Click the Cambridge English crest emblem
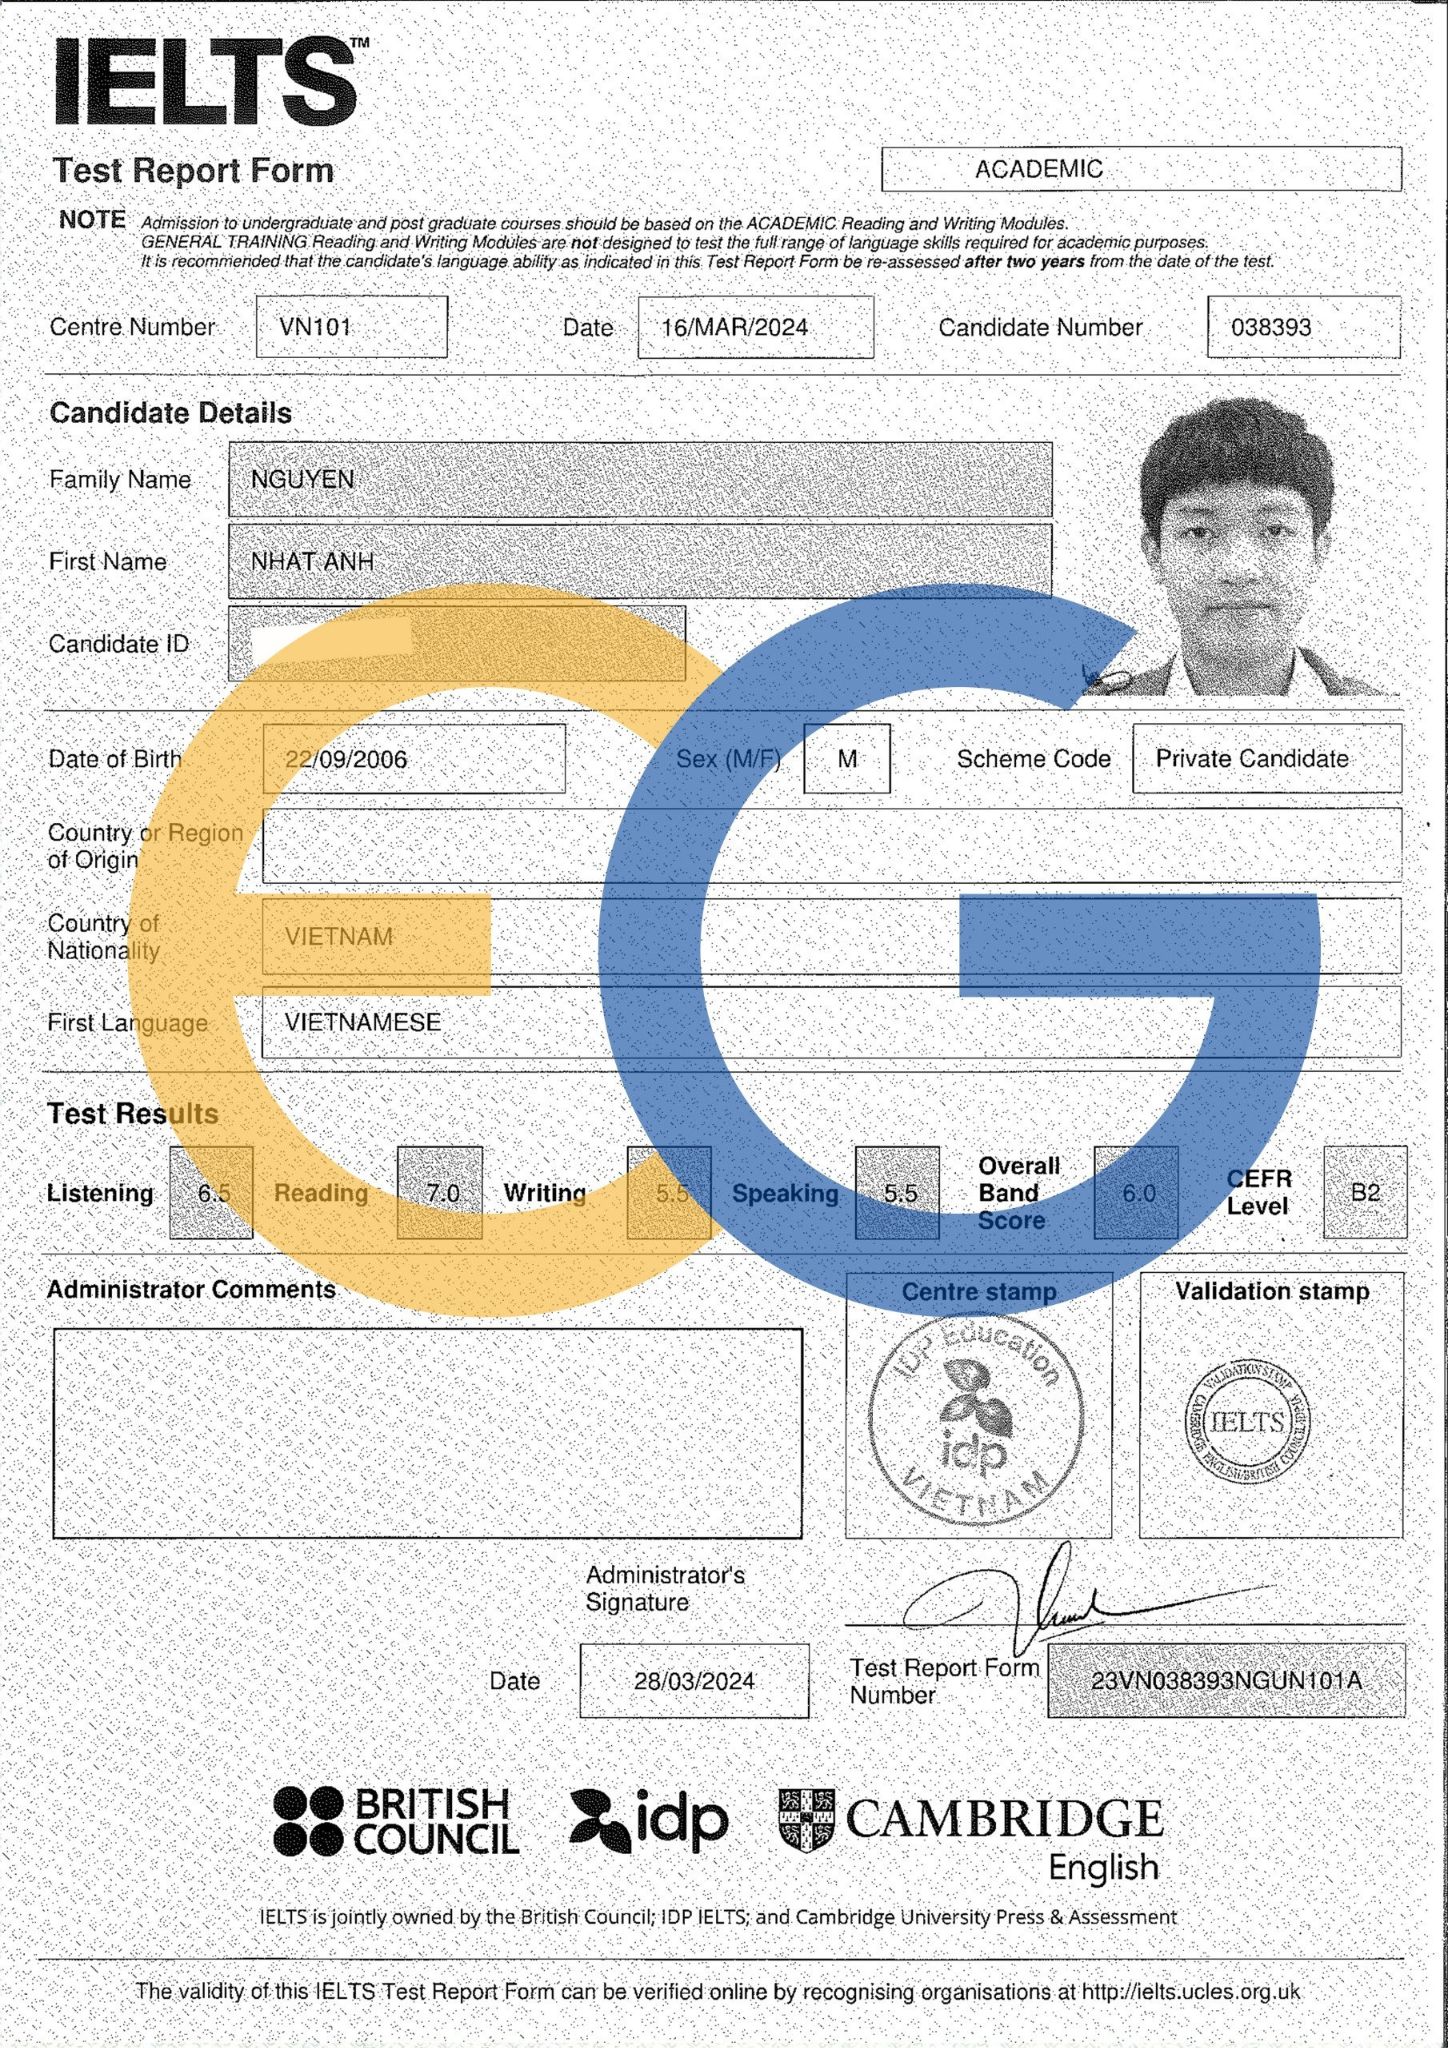 coord(806,1819)
